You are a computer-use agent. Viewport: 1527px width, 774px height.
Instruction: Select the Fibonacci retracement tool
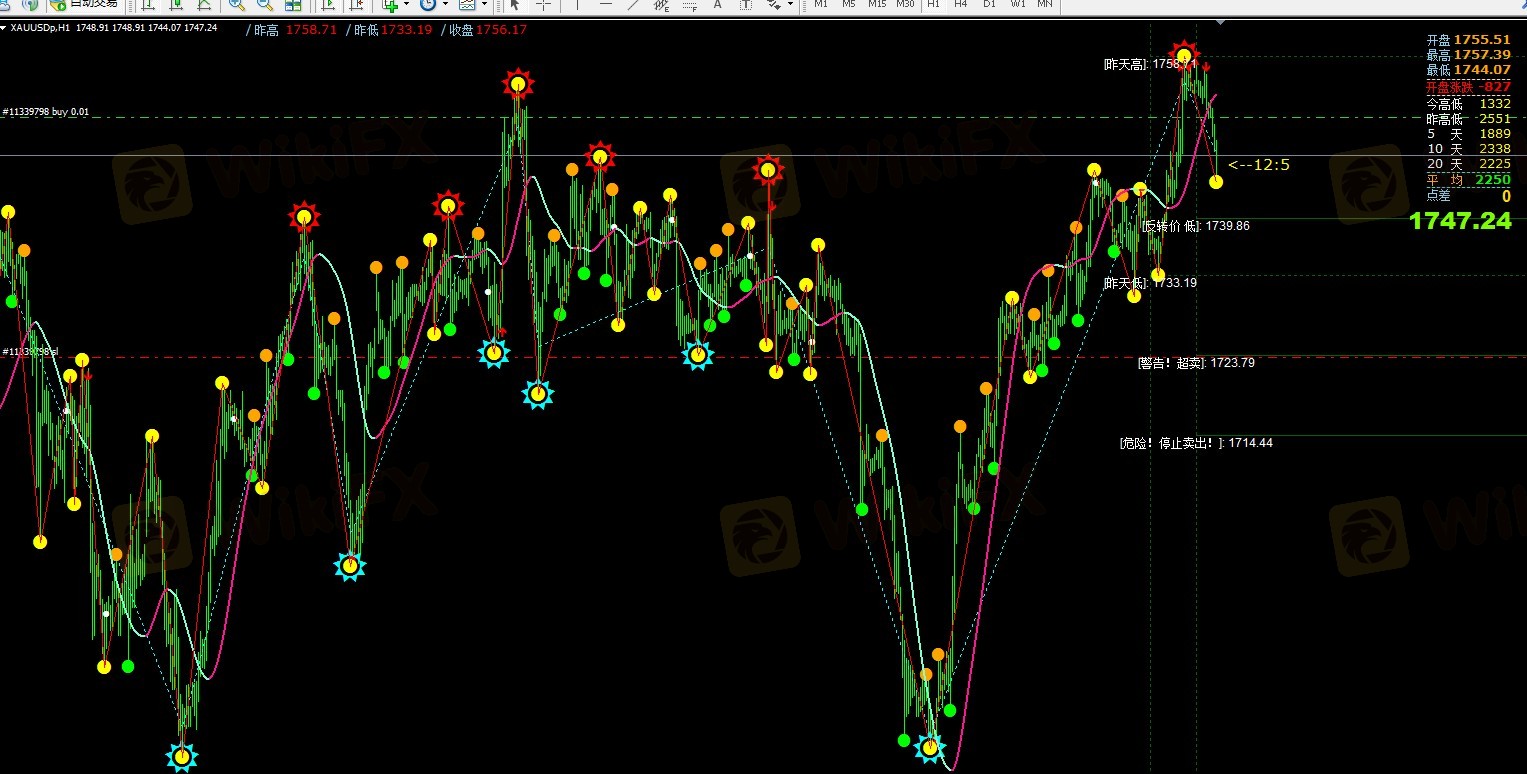pos(689,5)
